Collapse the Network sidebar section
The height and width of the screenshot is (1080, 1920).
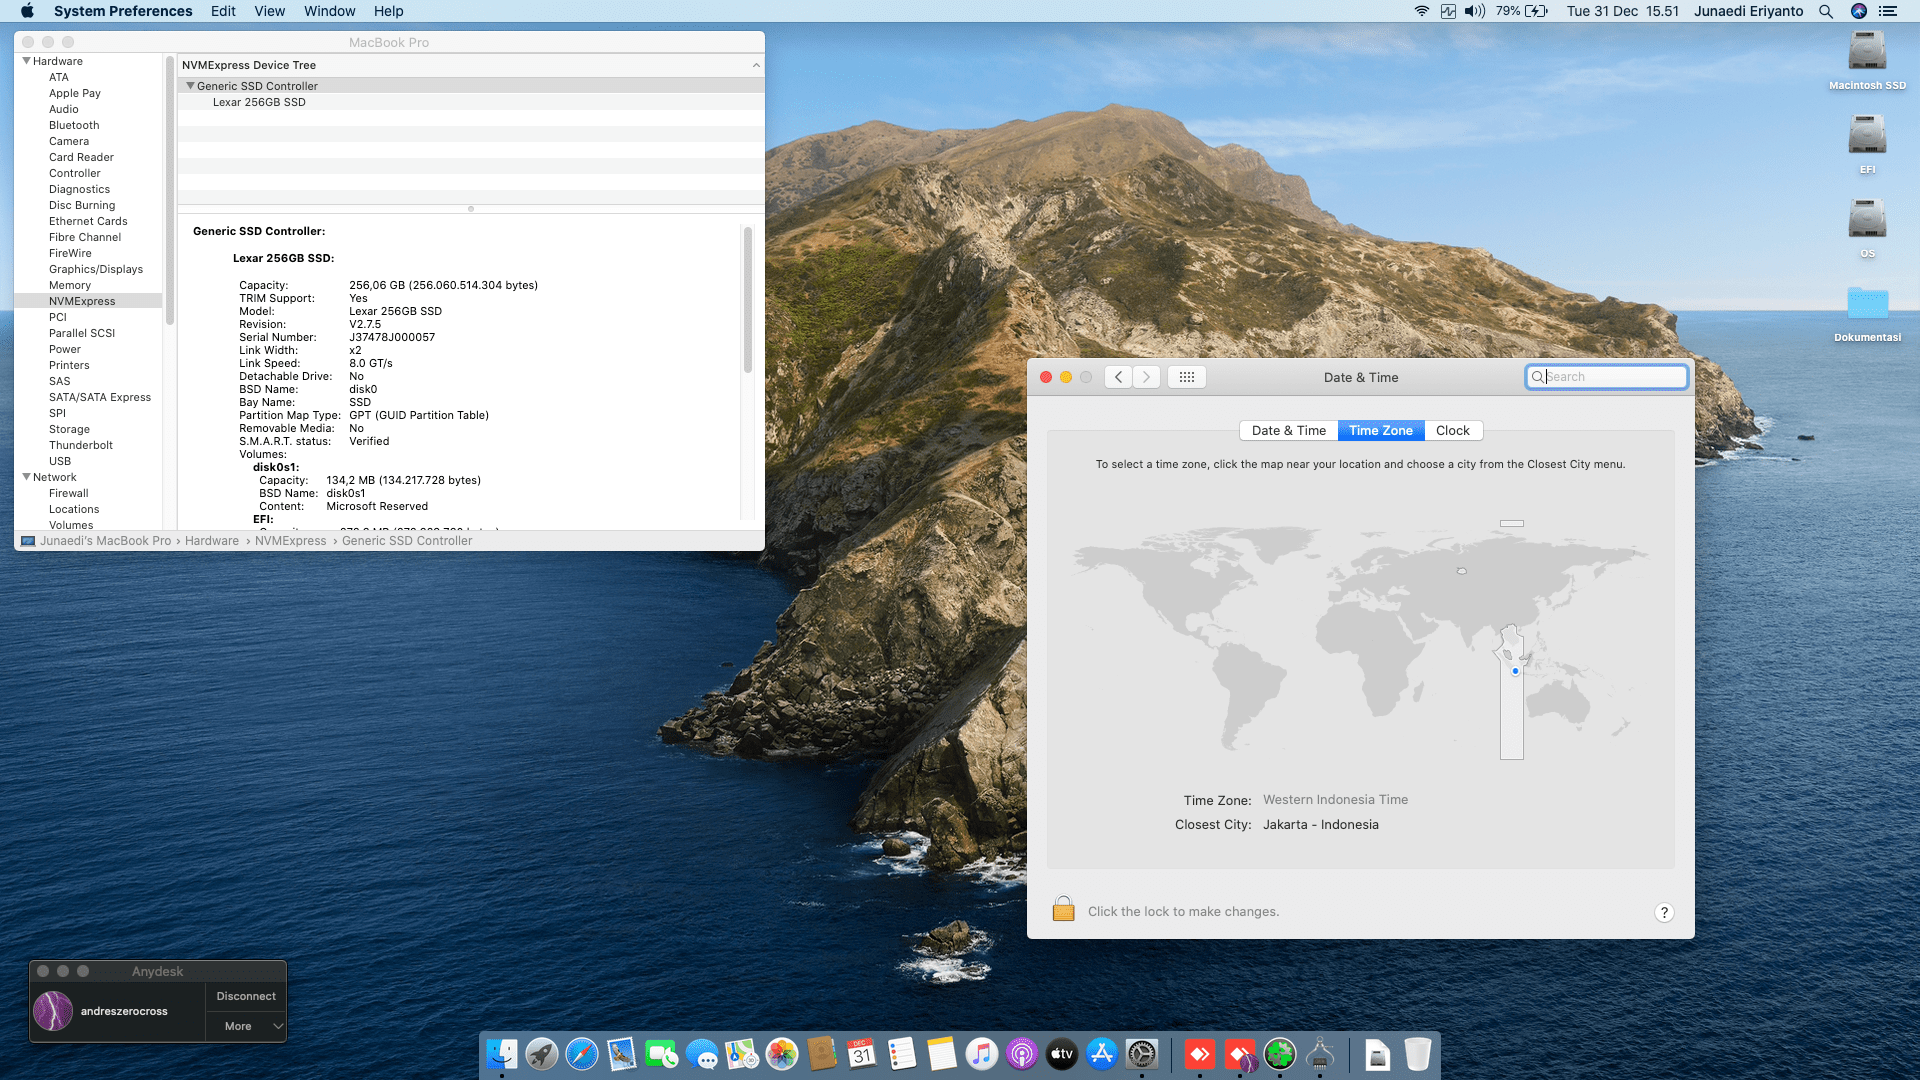(x=27, y=477)
